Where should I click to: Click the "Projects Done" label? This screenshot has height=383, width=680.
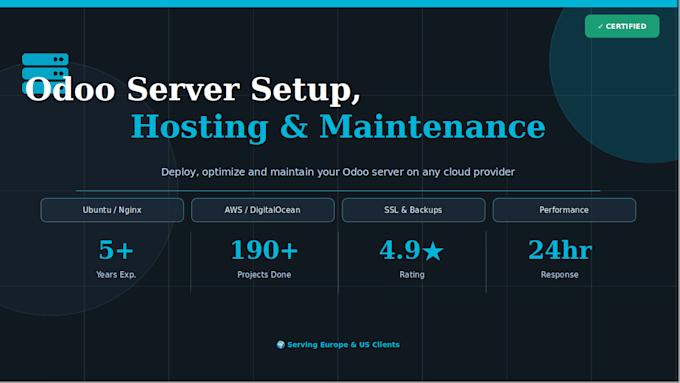pyautogui.click(x=264, y=275)
